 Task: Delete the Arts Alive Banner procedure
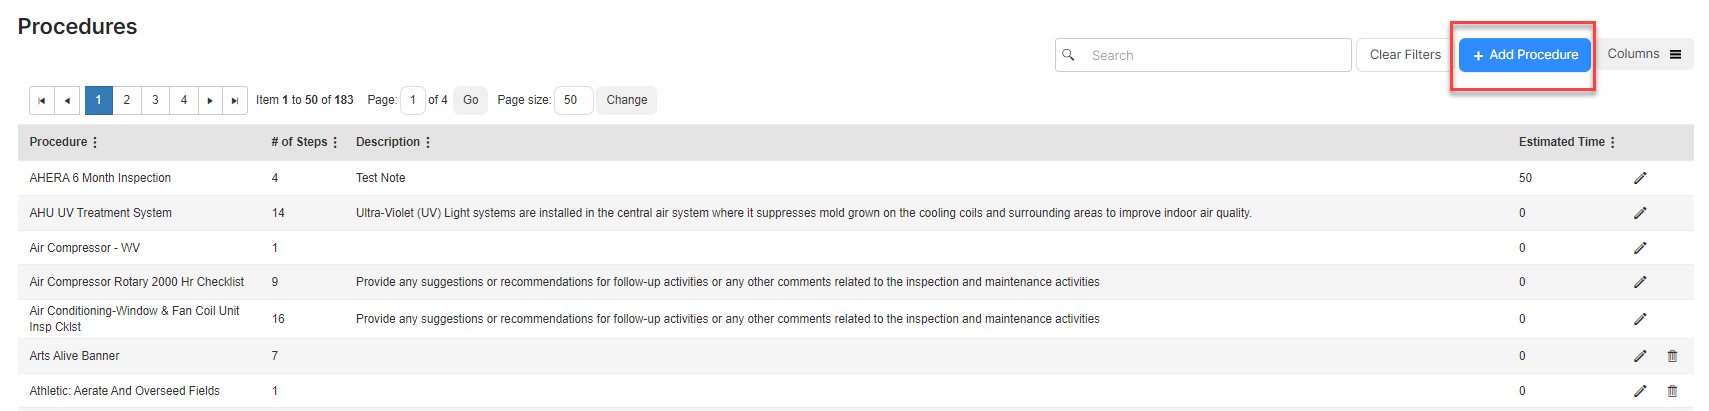click(x=1672, y=356)
